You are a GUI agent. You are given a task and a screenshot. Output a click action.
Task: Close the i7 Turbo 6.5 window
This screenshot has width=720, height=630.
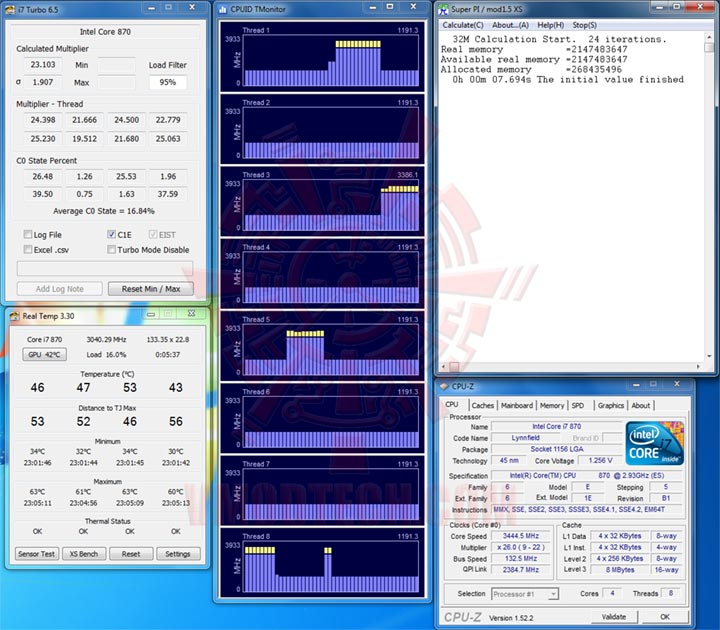192,7
